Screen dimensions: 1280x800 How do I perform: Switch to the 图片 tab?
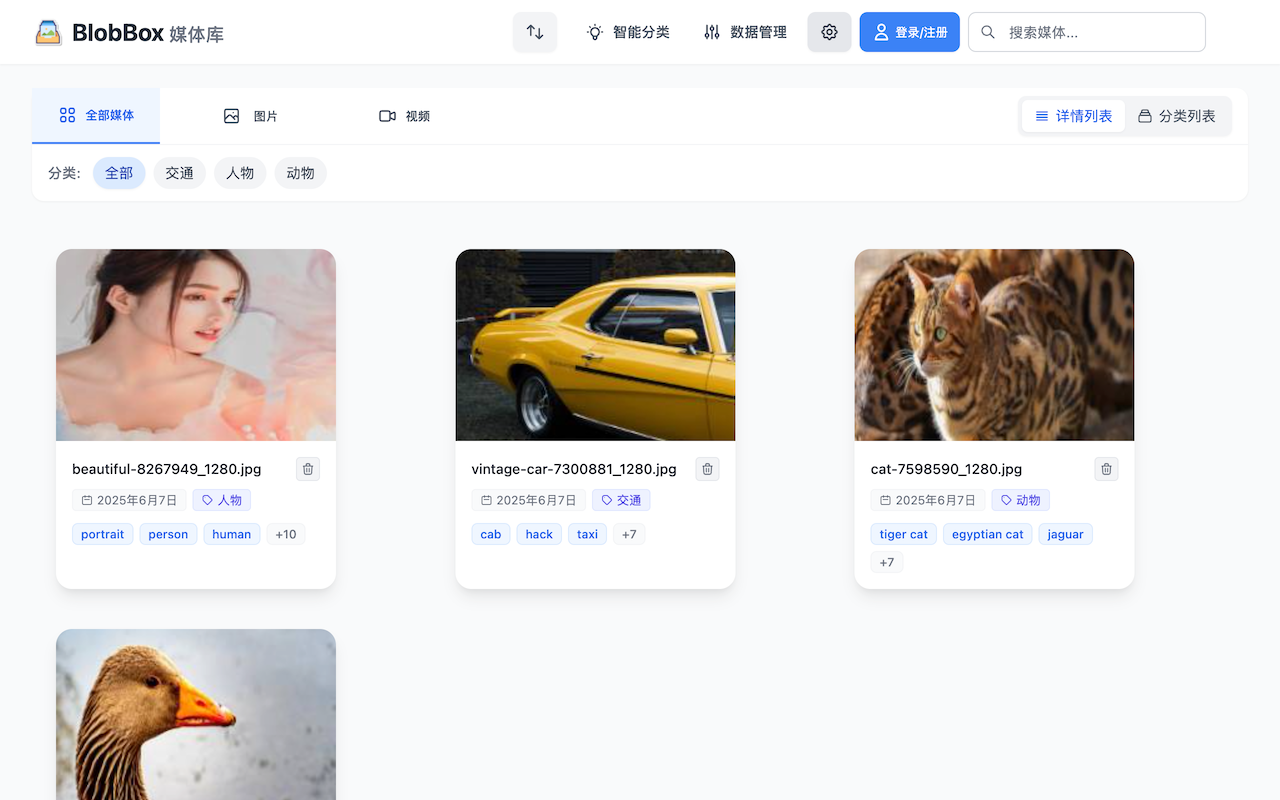(x=250, y=116)
